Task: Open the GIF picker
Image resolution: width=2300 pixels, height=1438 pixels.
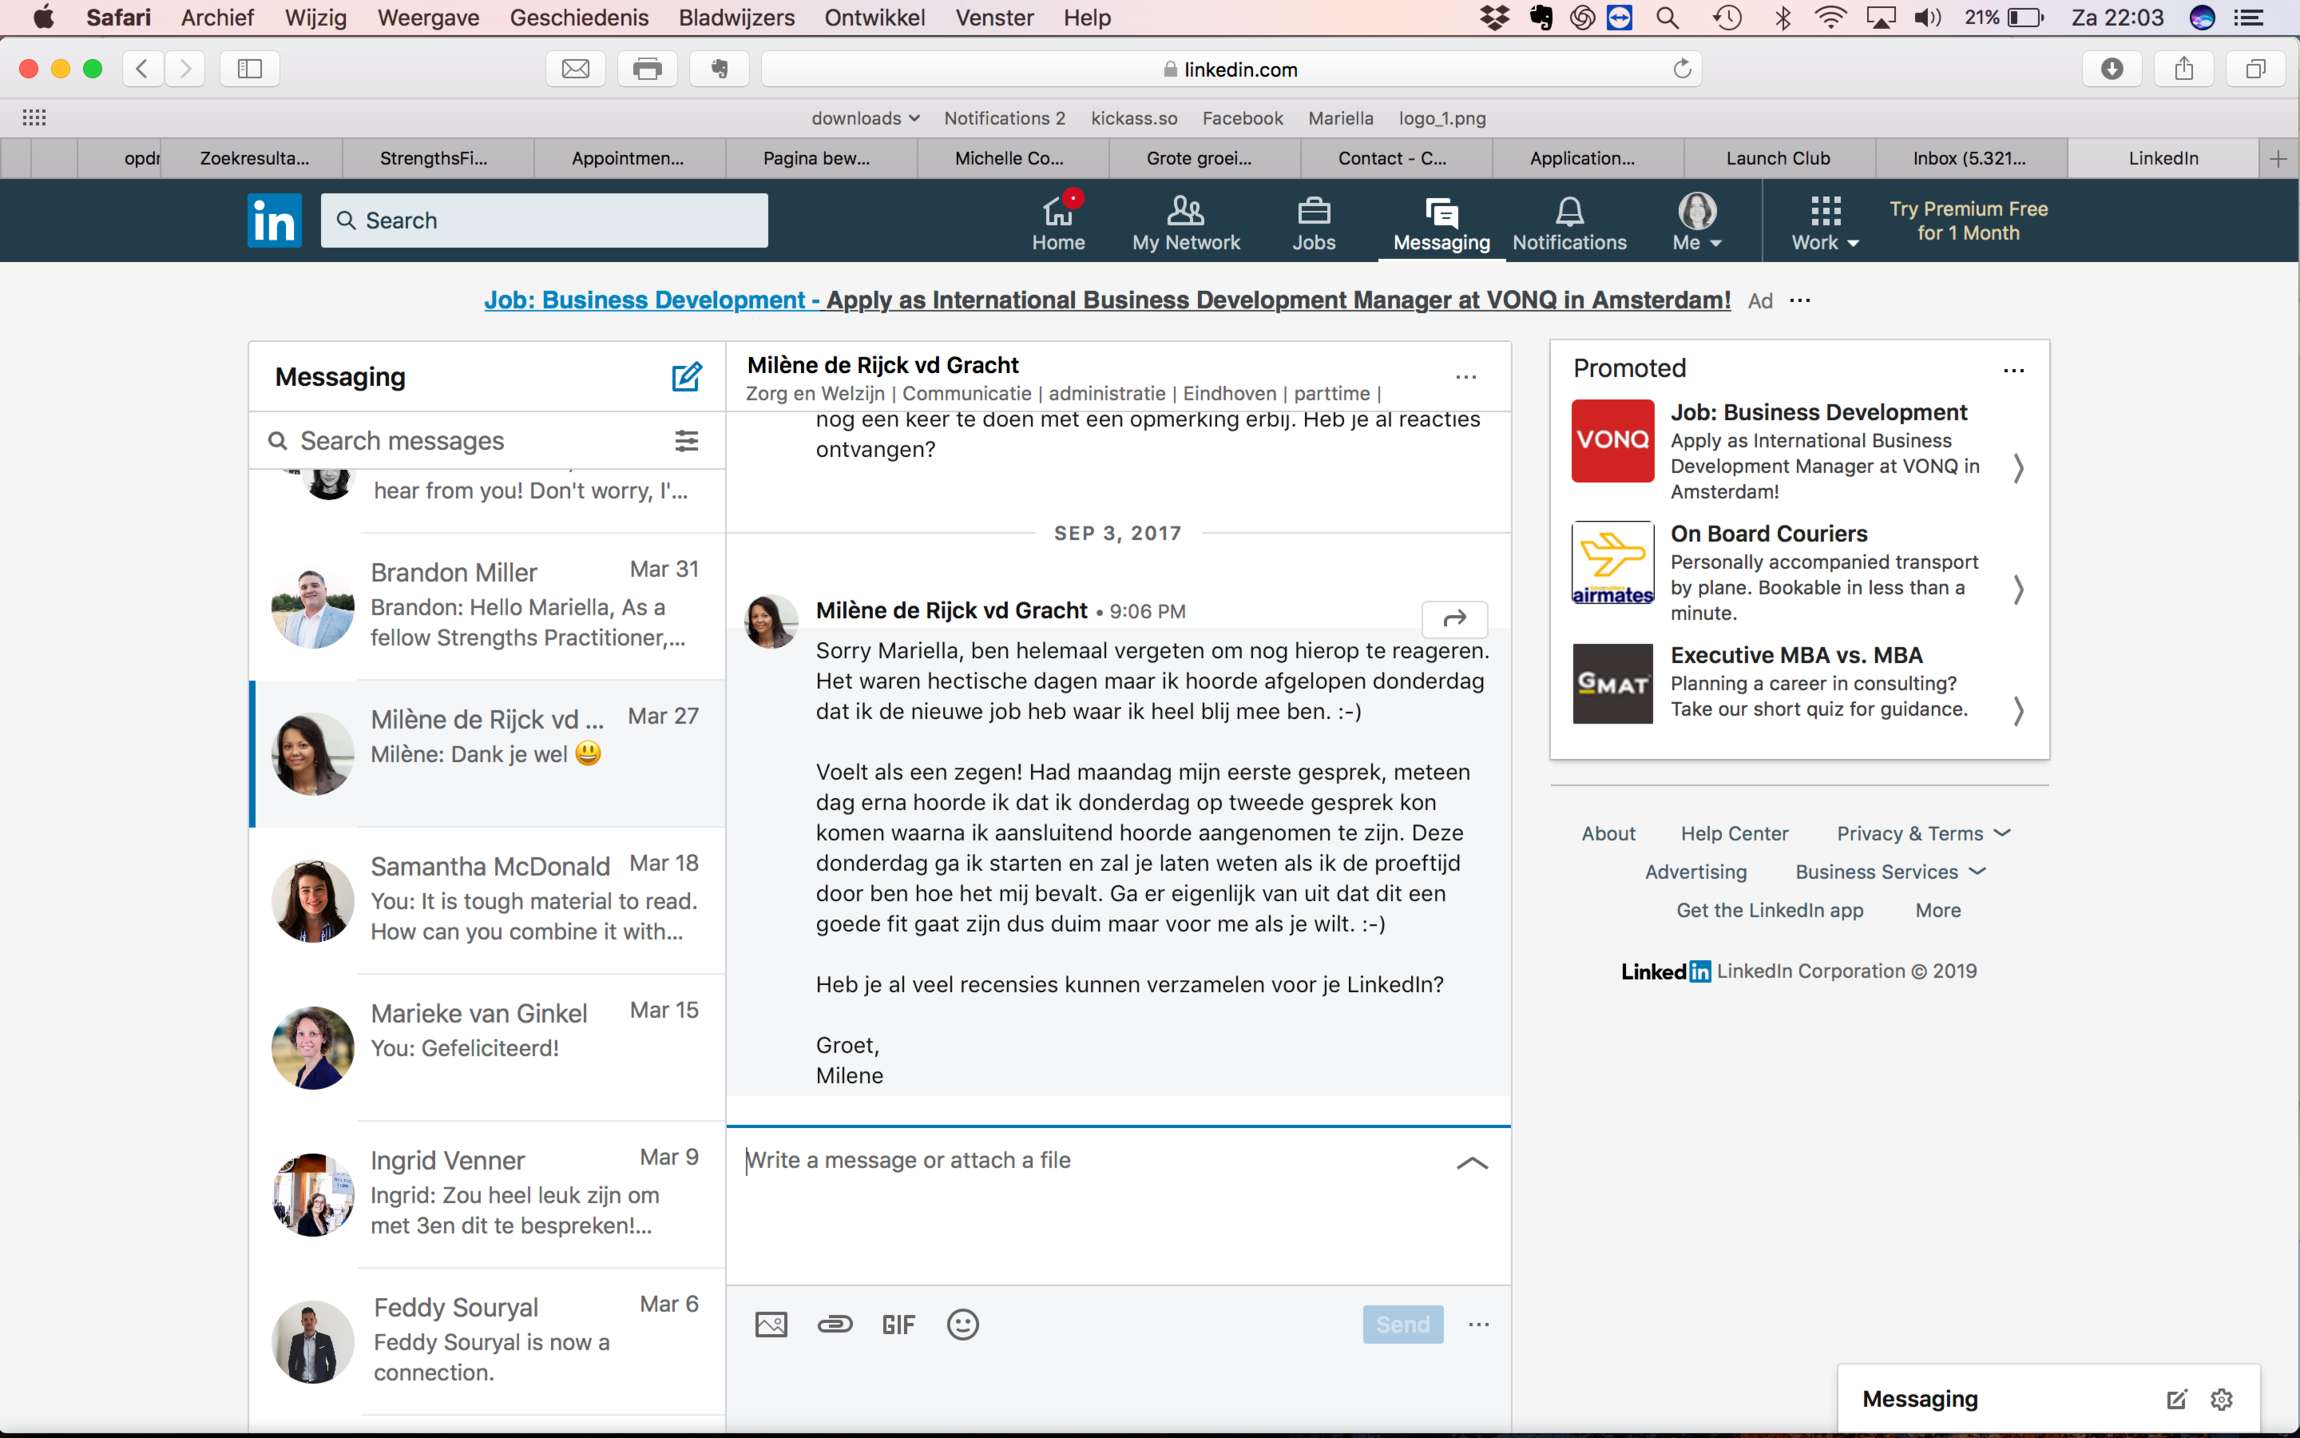Action: pos(898,1324)
